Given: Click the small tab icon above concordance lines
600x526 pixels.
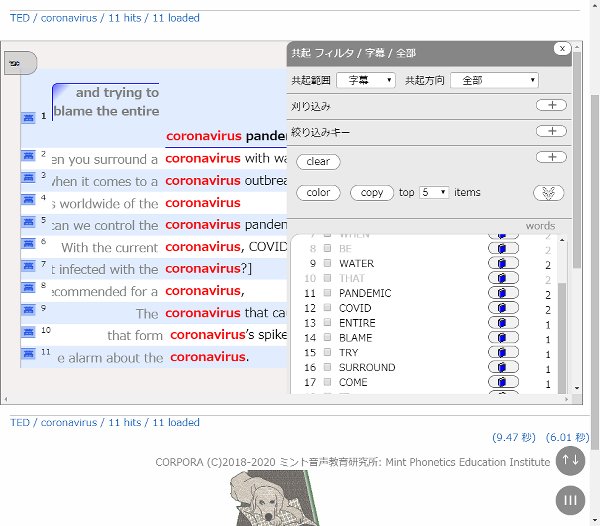Looking at the screenshot, I should (x=20, y=63).
